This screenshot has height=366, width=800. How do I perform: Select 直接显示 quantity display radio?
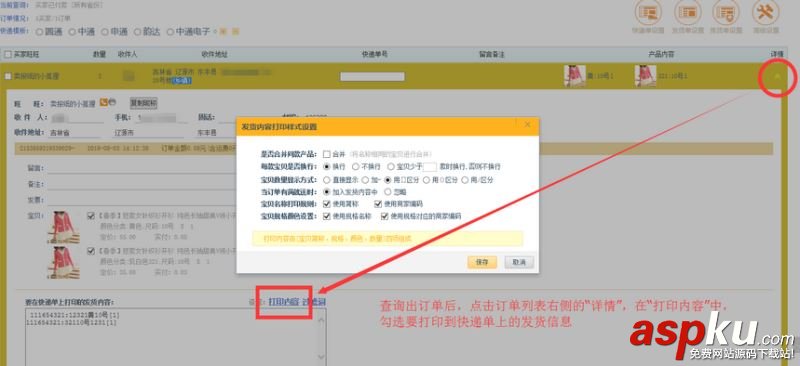327,180
